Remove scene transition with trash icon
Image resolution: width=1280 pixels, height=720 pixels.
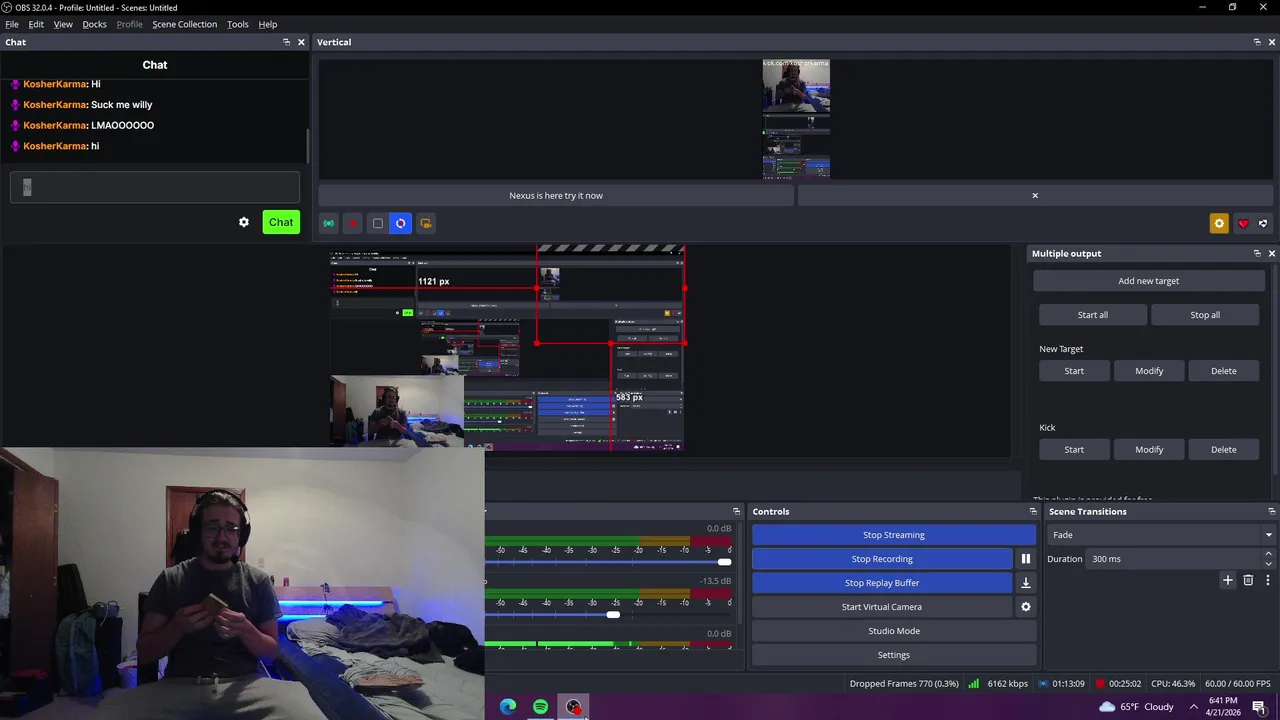pos(1248,580)
